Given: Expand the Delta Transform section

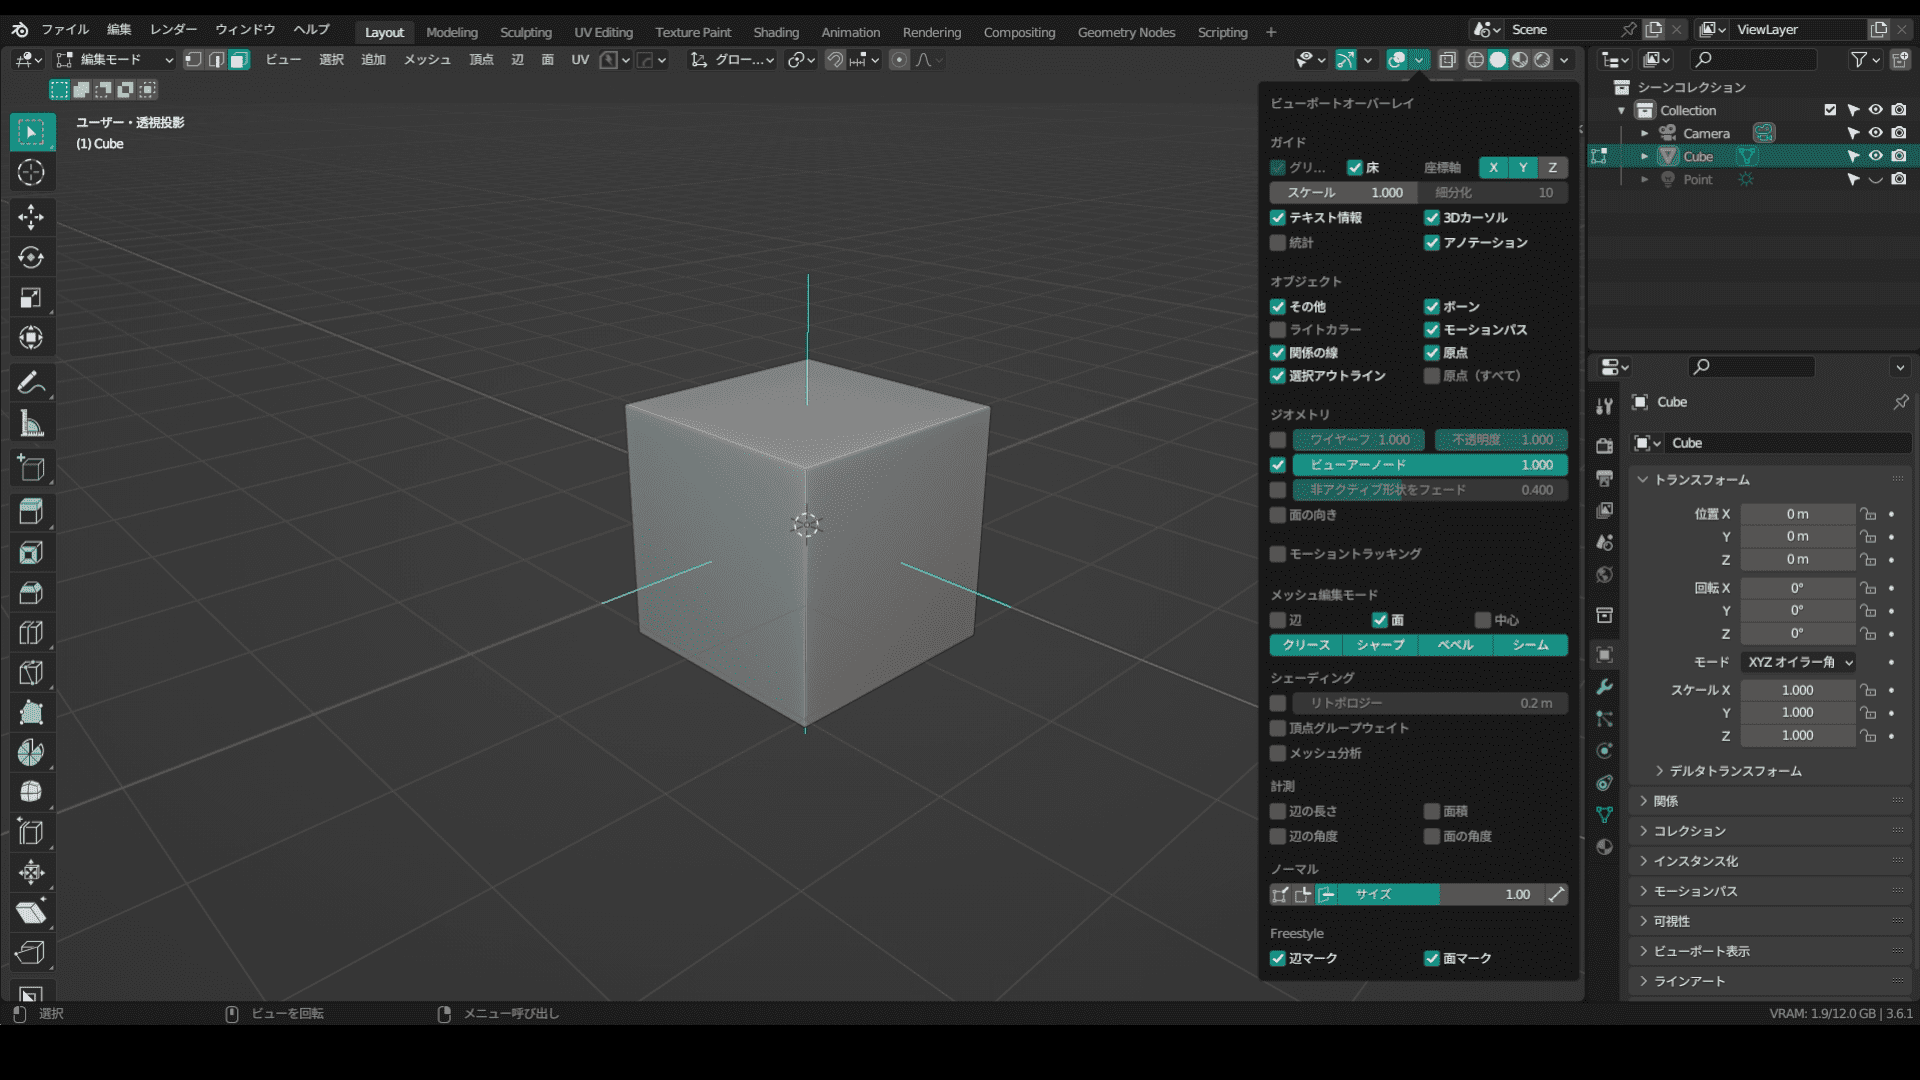Looking at the screenshot, I should [1731, 770].
